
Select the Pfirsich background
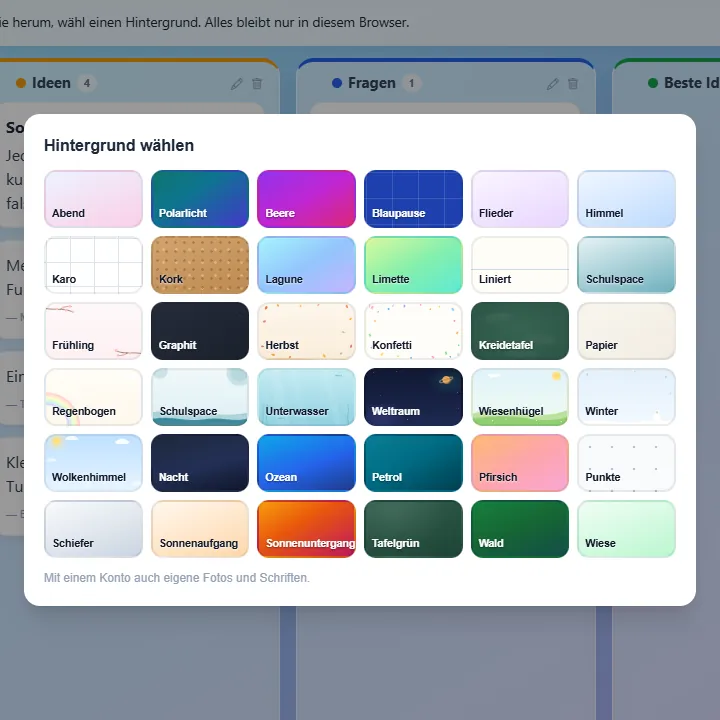tap(520, 463)
